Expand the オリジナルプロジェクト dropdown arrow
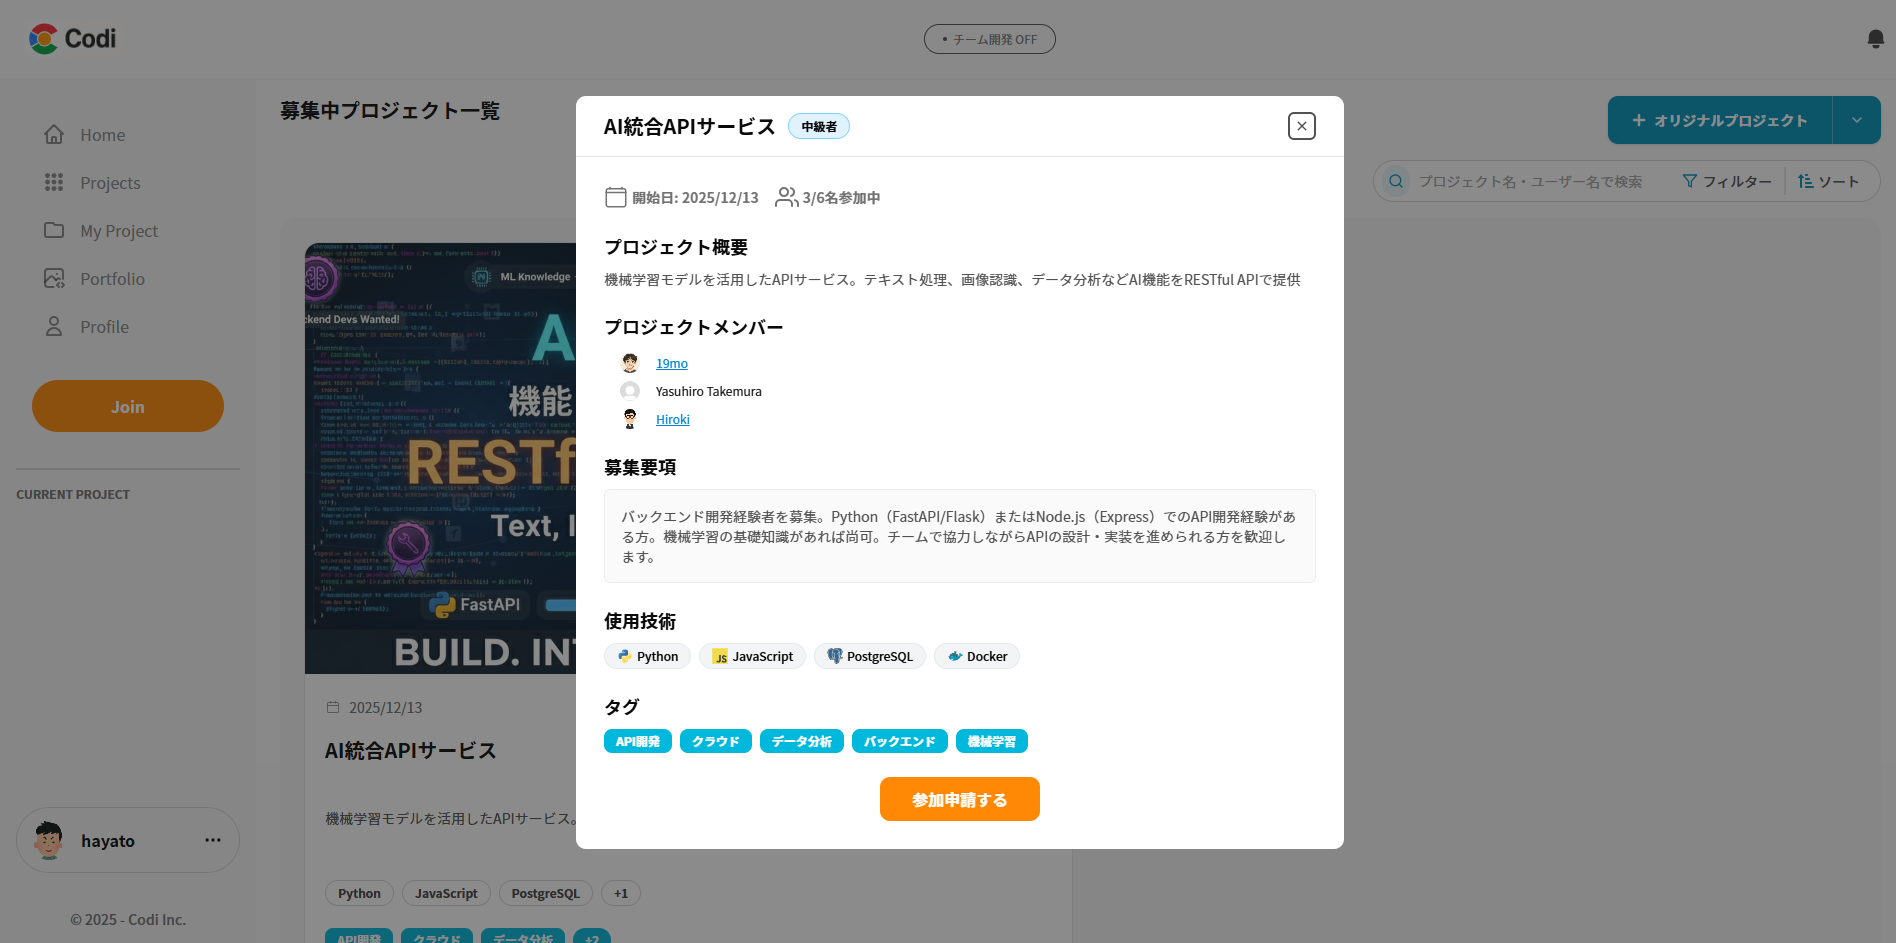The width and height of the screenshot is (1896, 943). (x=1856, y=120)
